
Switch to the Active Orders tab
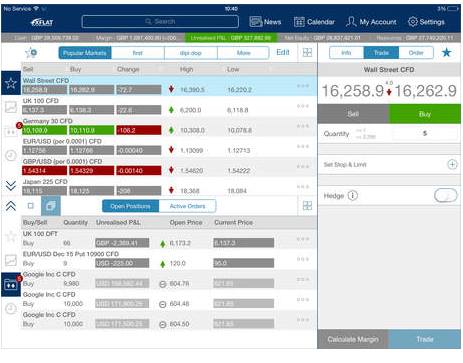pyautogui.click(x=187, y=206)
